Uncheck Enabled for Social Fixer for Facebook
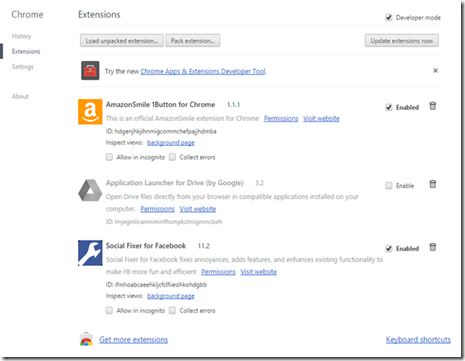Viewport: 465px width, 361px height. pos(389,248)
